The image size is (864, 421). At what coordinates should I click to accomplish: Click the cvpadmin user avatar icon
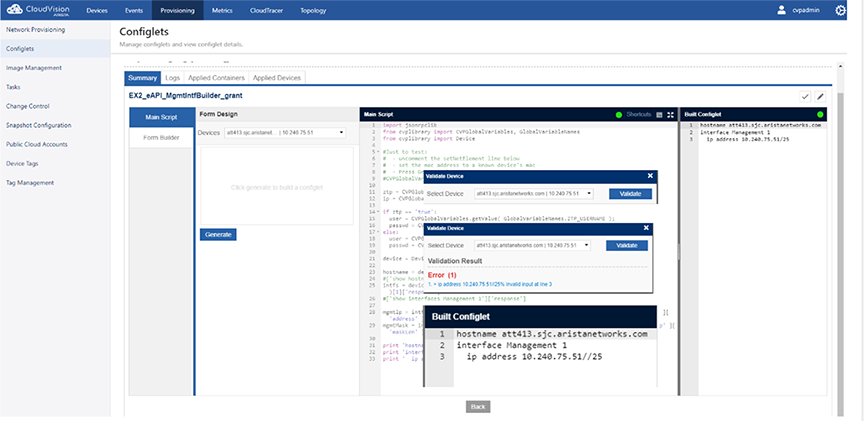tap(781, 10)
